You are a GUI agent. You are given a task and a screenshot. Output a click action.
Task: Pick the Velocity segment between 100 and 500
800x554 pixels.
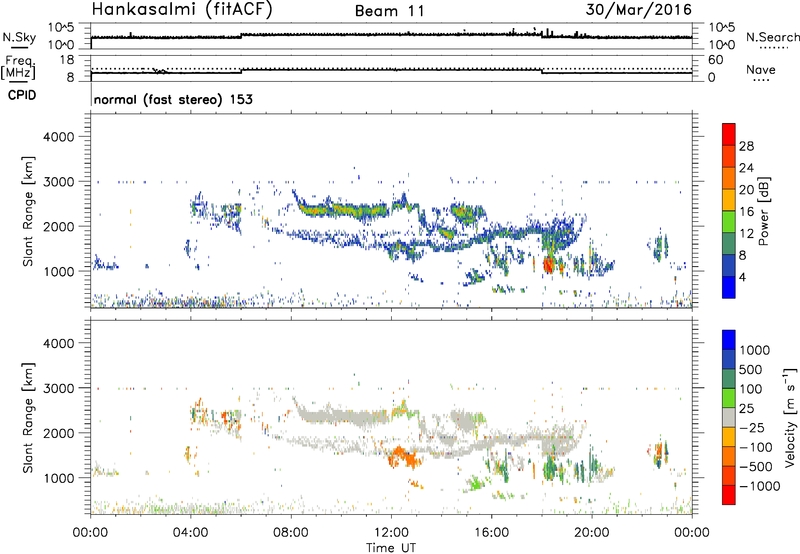click(x=729, y=379)
